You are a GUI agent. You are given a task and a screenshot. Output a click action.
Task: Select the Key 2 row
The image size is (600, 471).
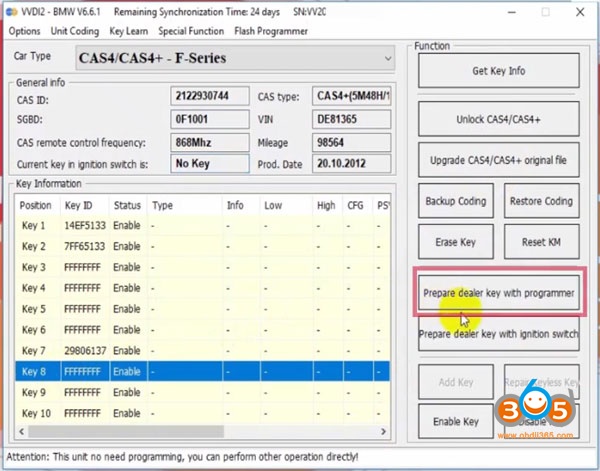point(202,246)
